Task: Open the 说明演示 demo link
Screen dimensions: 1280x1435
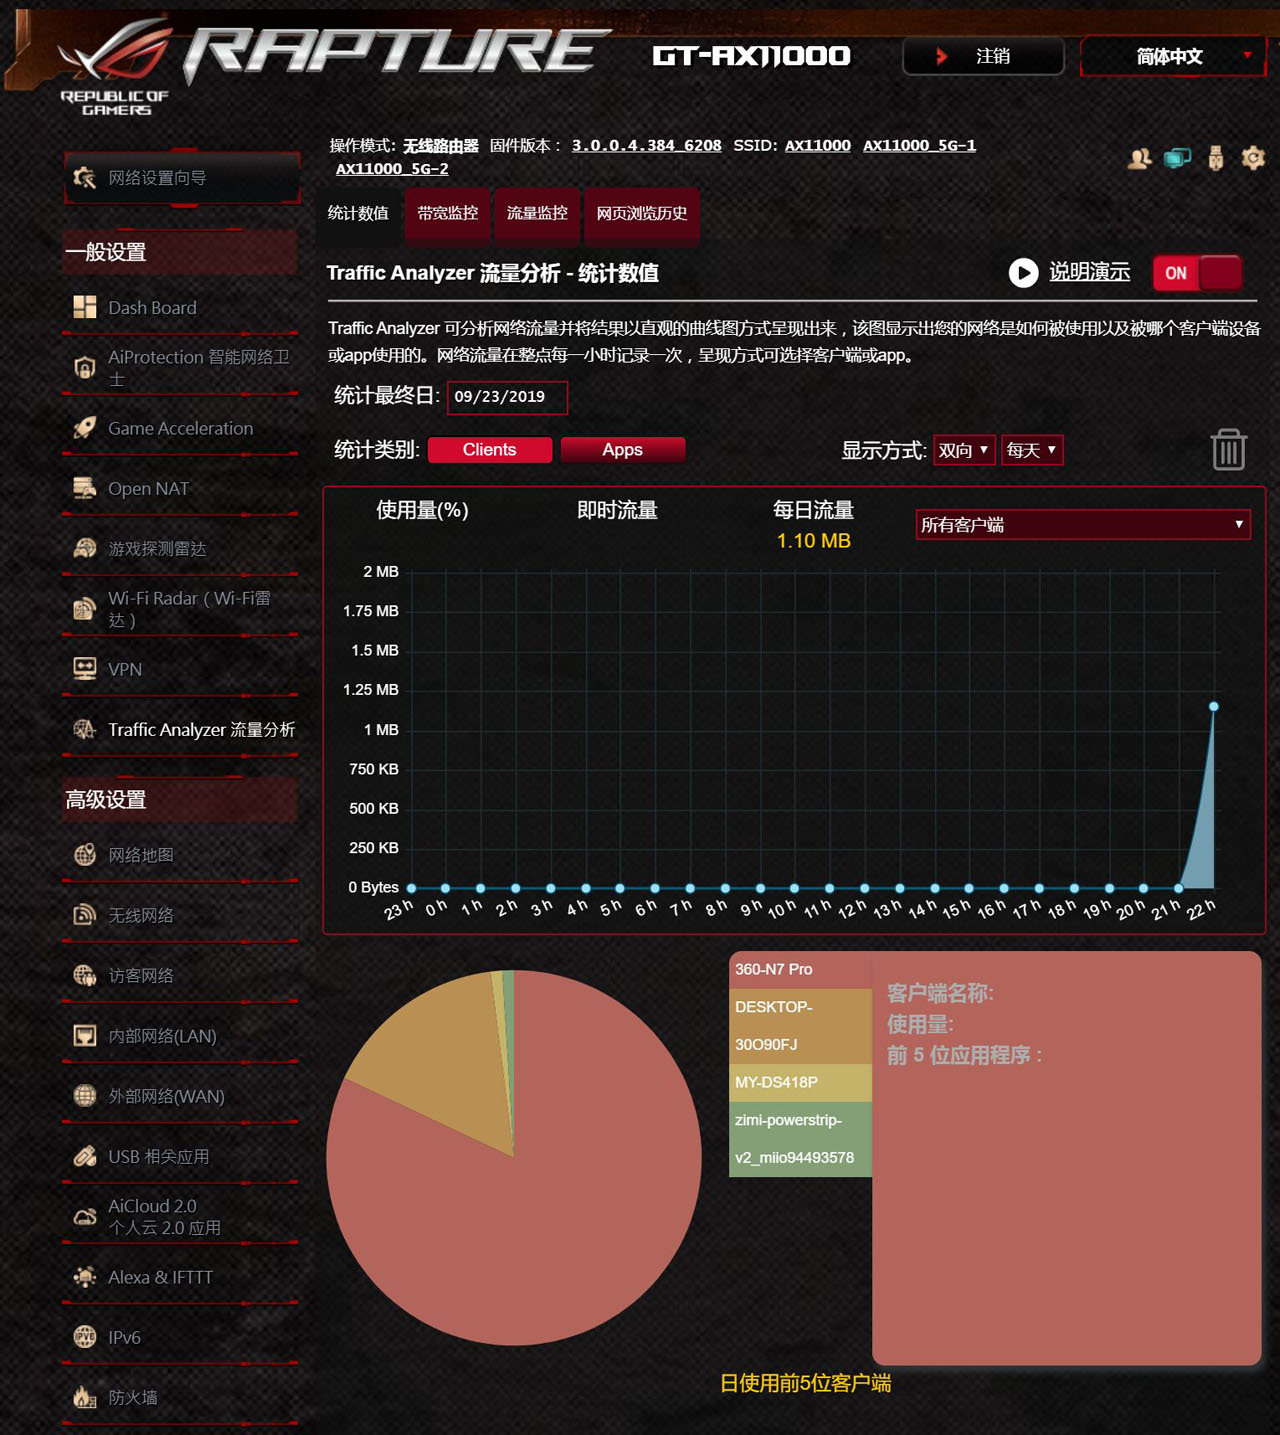Action: 1090,272
